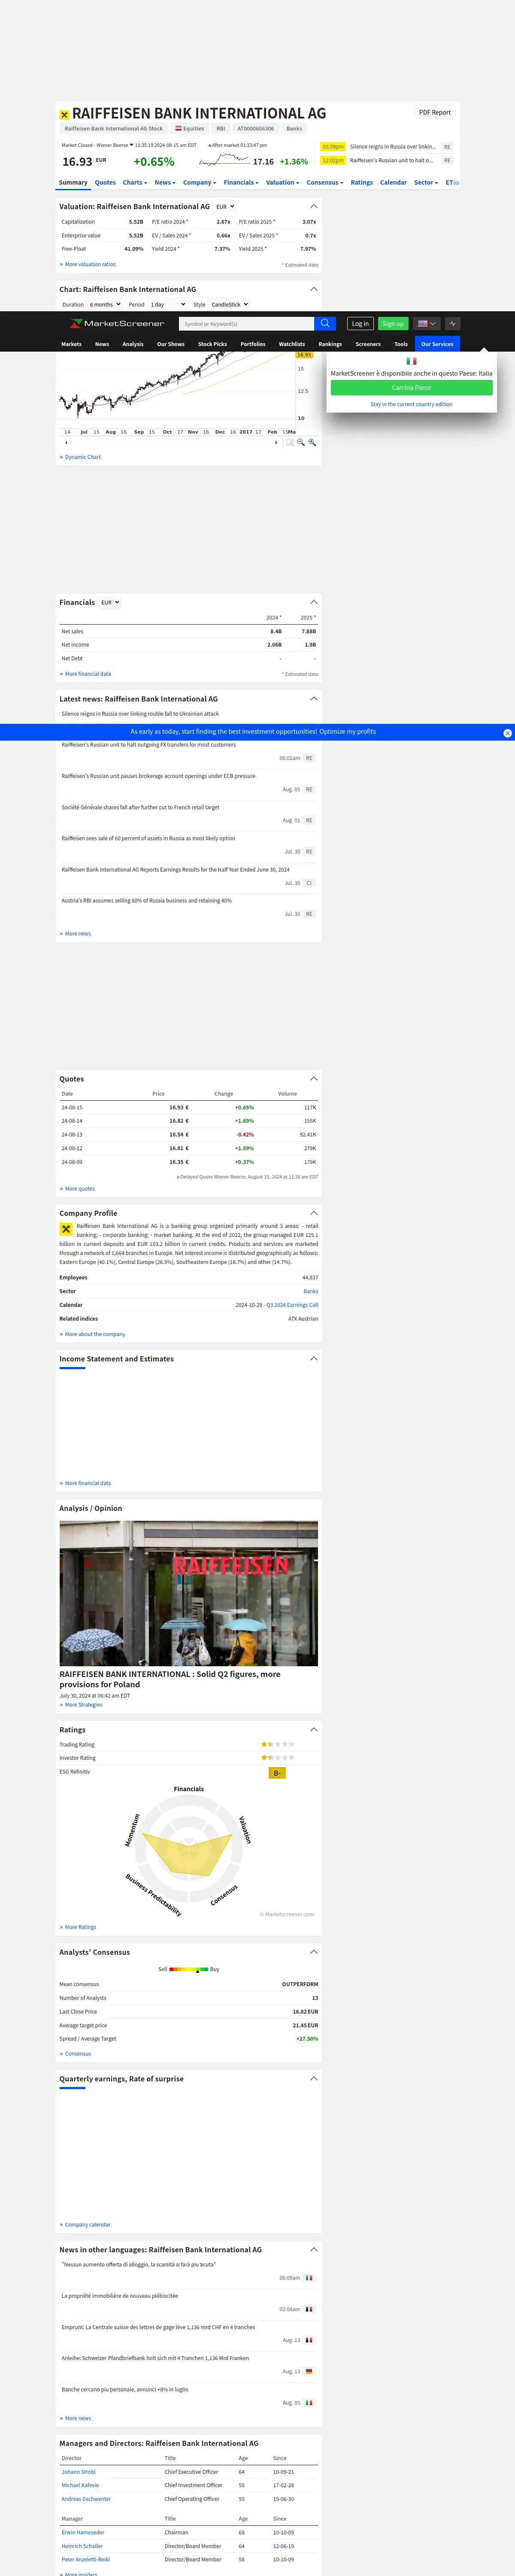Viewport: 515px width, 2576px height.
Task: Click the green Cambia Paese button
Action: click(411, 387)
